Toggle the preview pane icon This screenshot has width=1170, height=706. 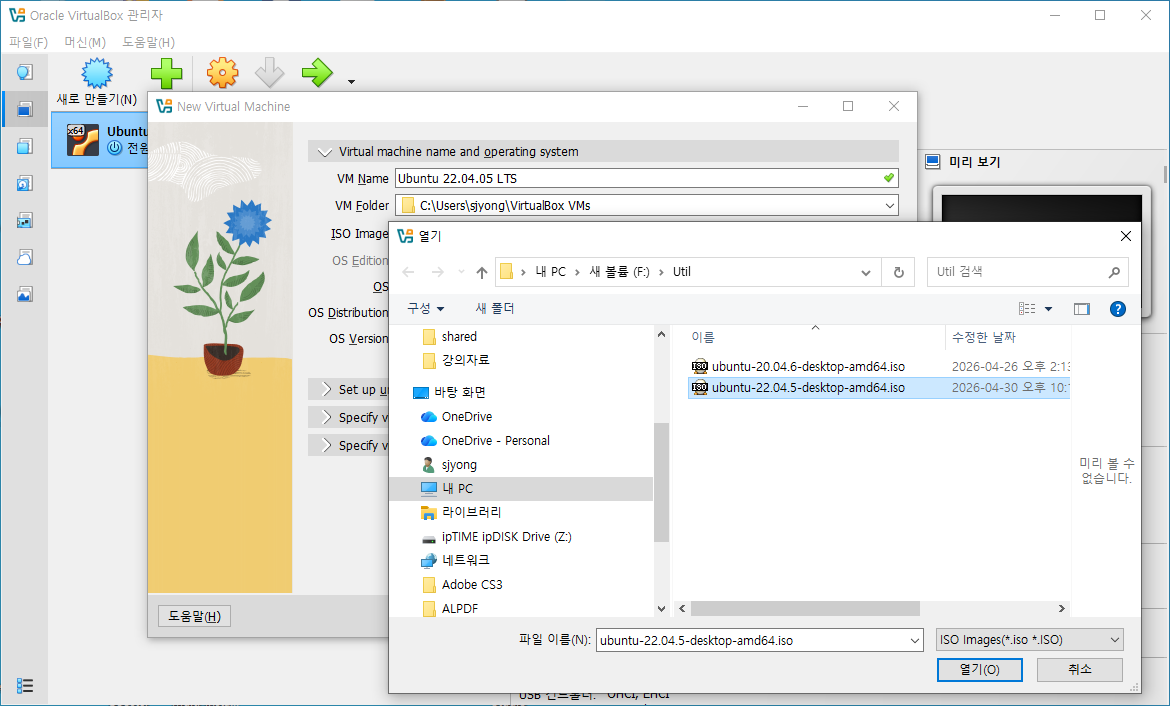pos(1082,309)
